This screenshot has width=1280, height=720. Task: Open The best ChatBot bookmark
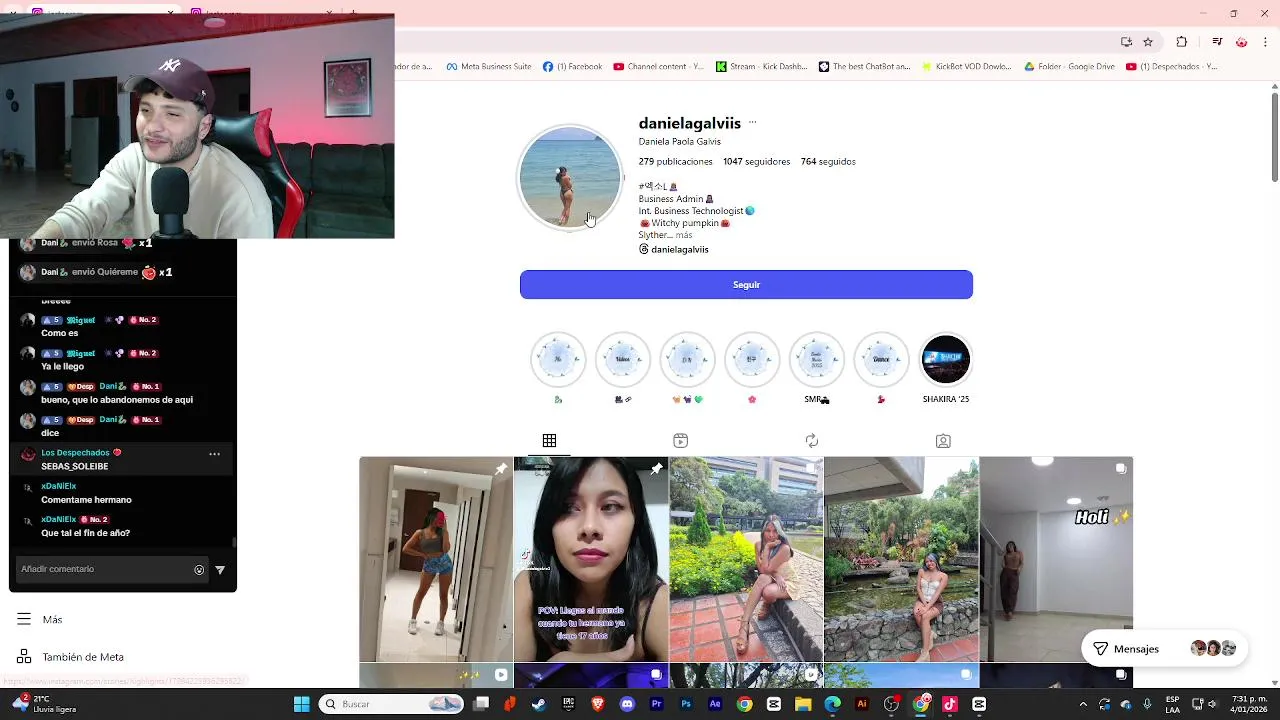[864, 67]
